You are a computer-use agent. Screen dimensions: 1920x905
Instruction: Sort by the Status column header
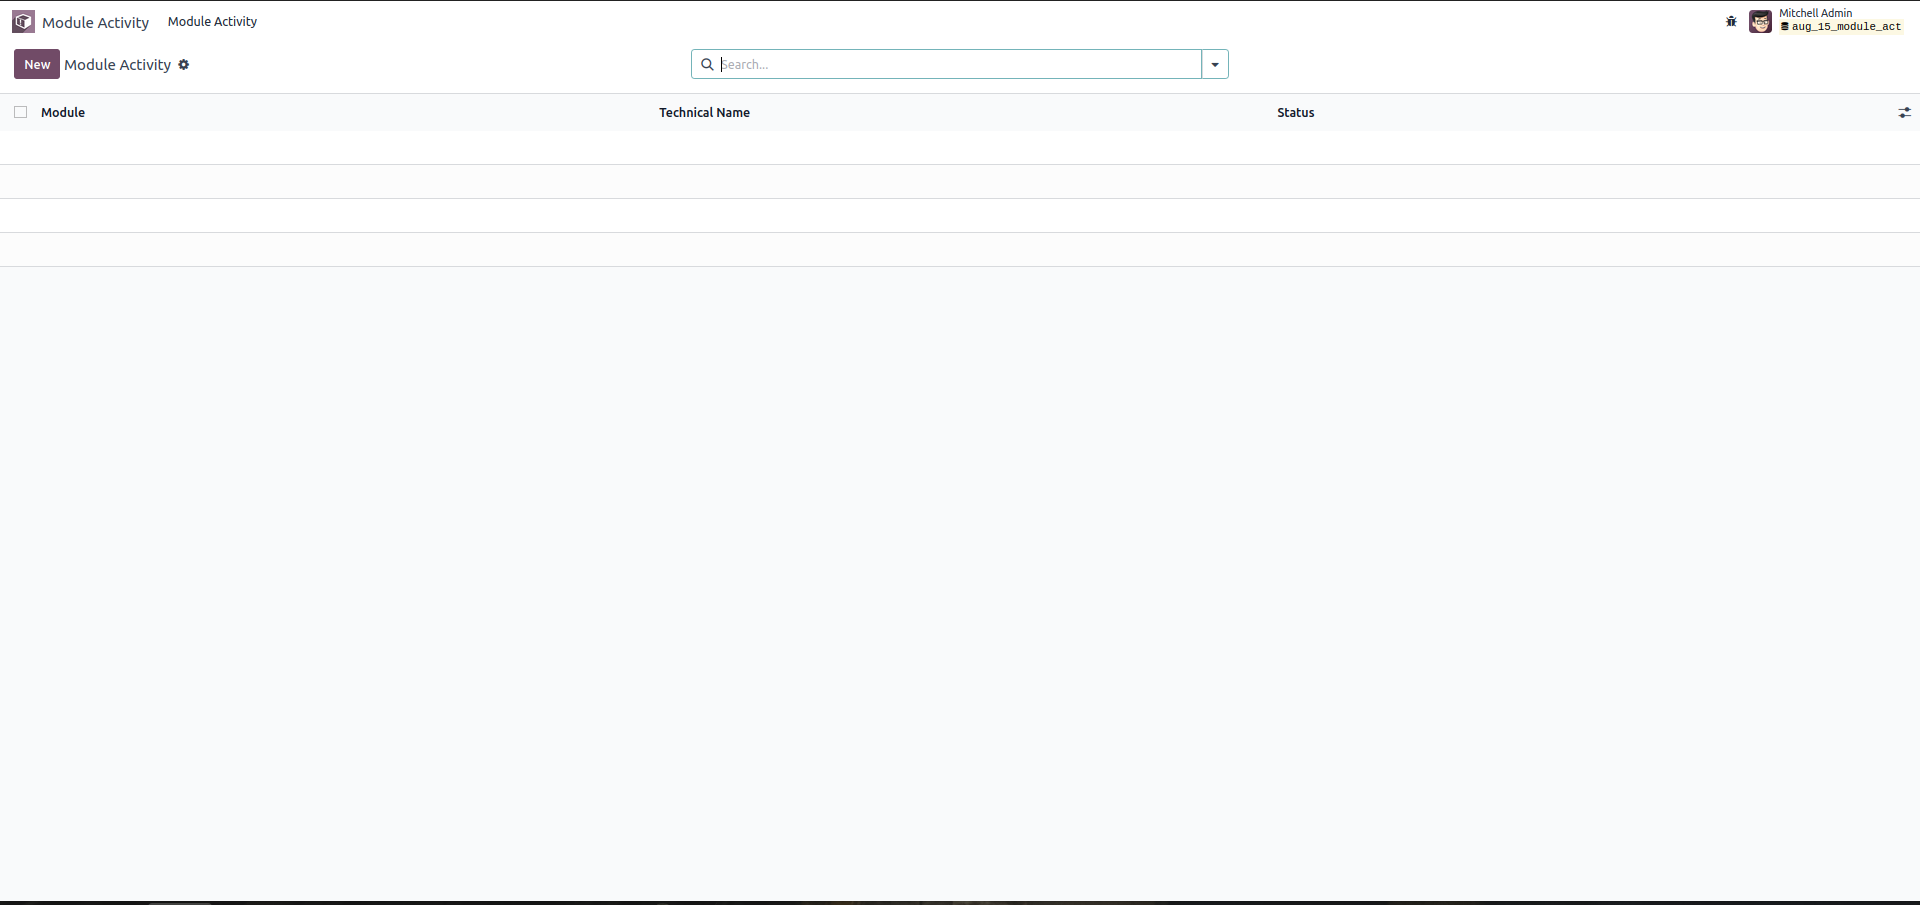[x=1295, y=113]
